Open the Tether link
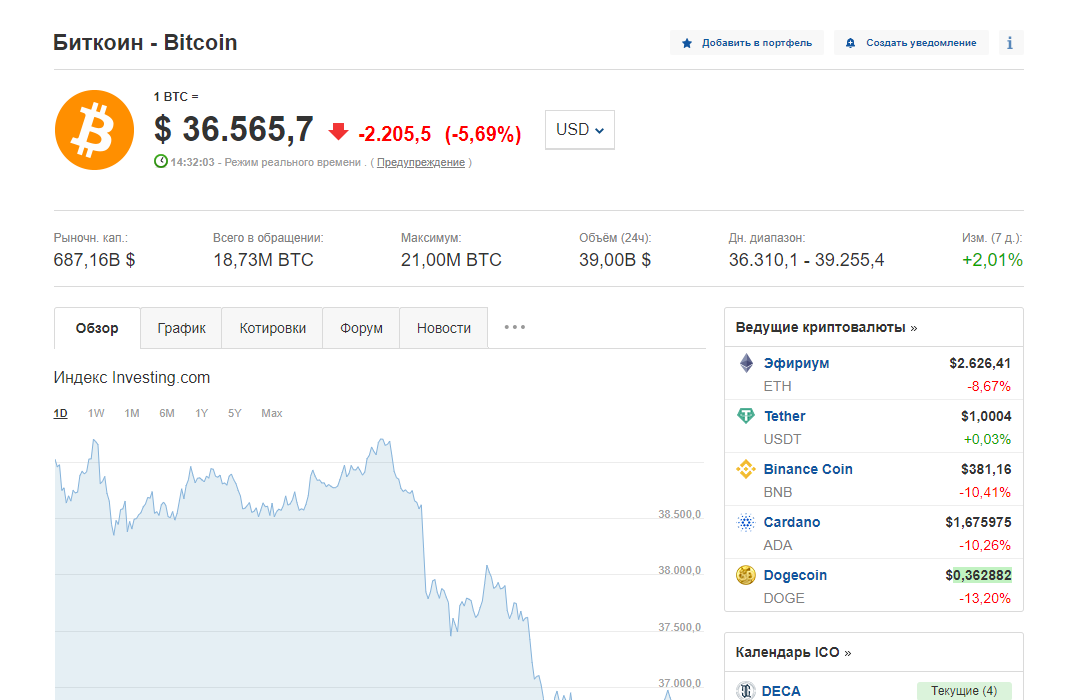Image resolution: width=1073 pixels, height=700 pixels. click(784, 416)
